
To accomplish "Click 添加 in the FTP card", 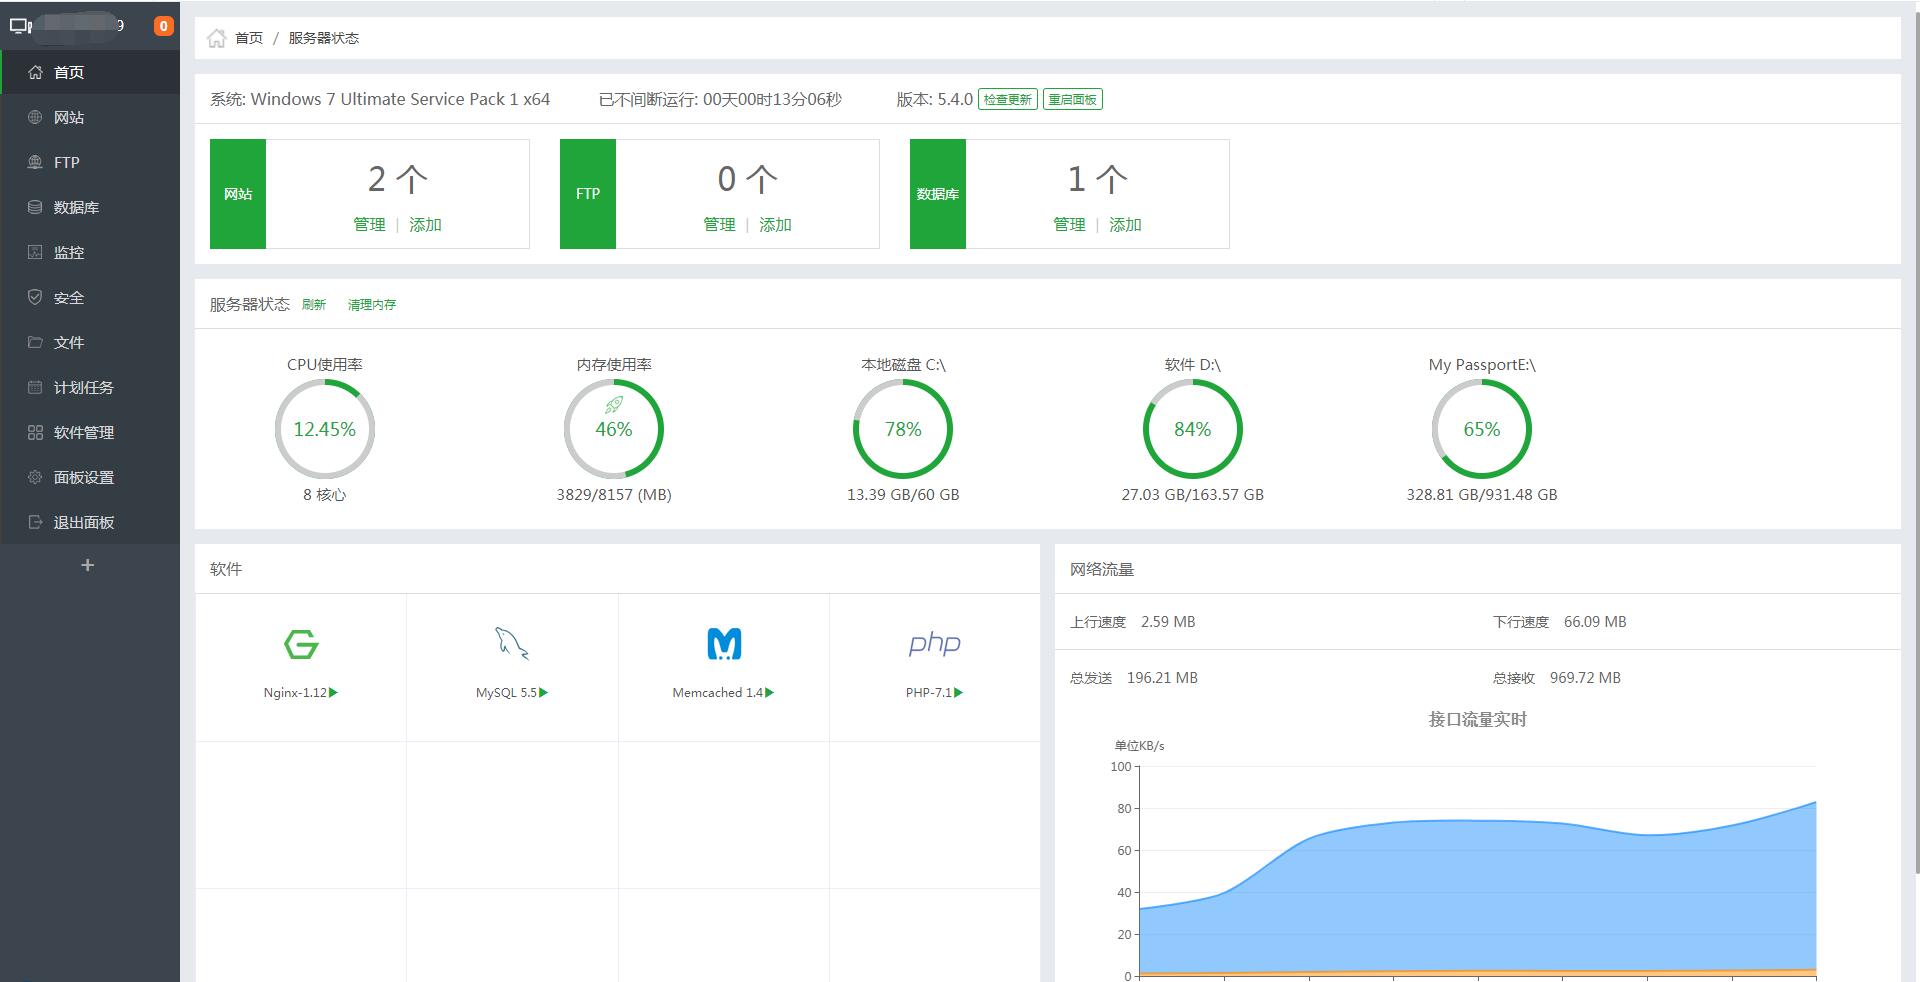I will 775,224.
